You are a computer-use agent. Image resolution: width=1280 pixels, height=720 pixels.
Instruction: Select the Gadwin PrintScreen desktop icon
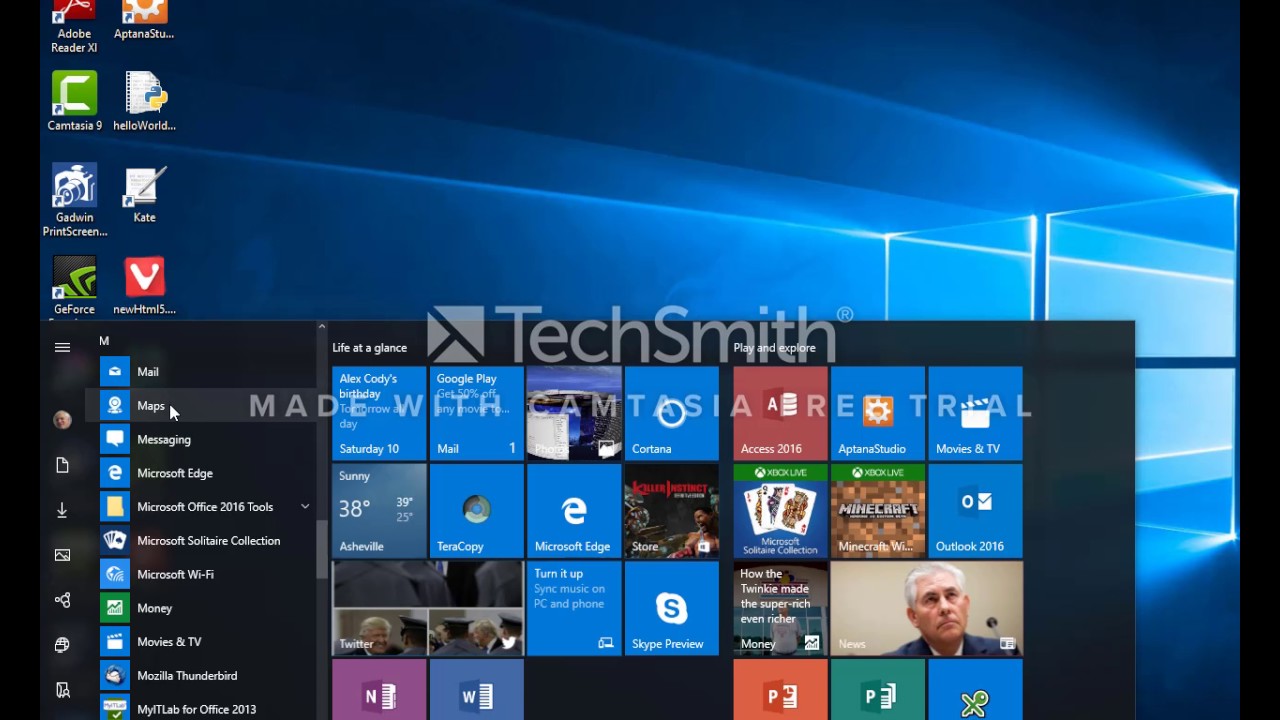74,200
